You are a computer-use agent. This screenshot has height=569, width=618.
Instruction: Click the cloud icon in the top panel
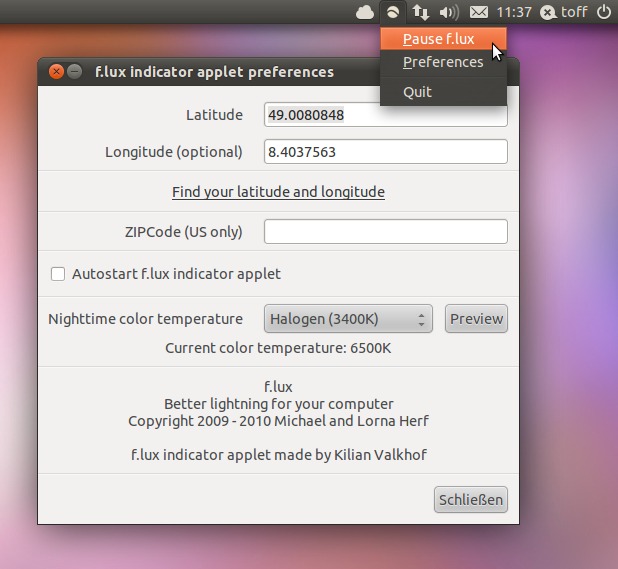click(x=364, y=12)
